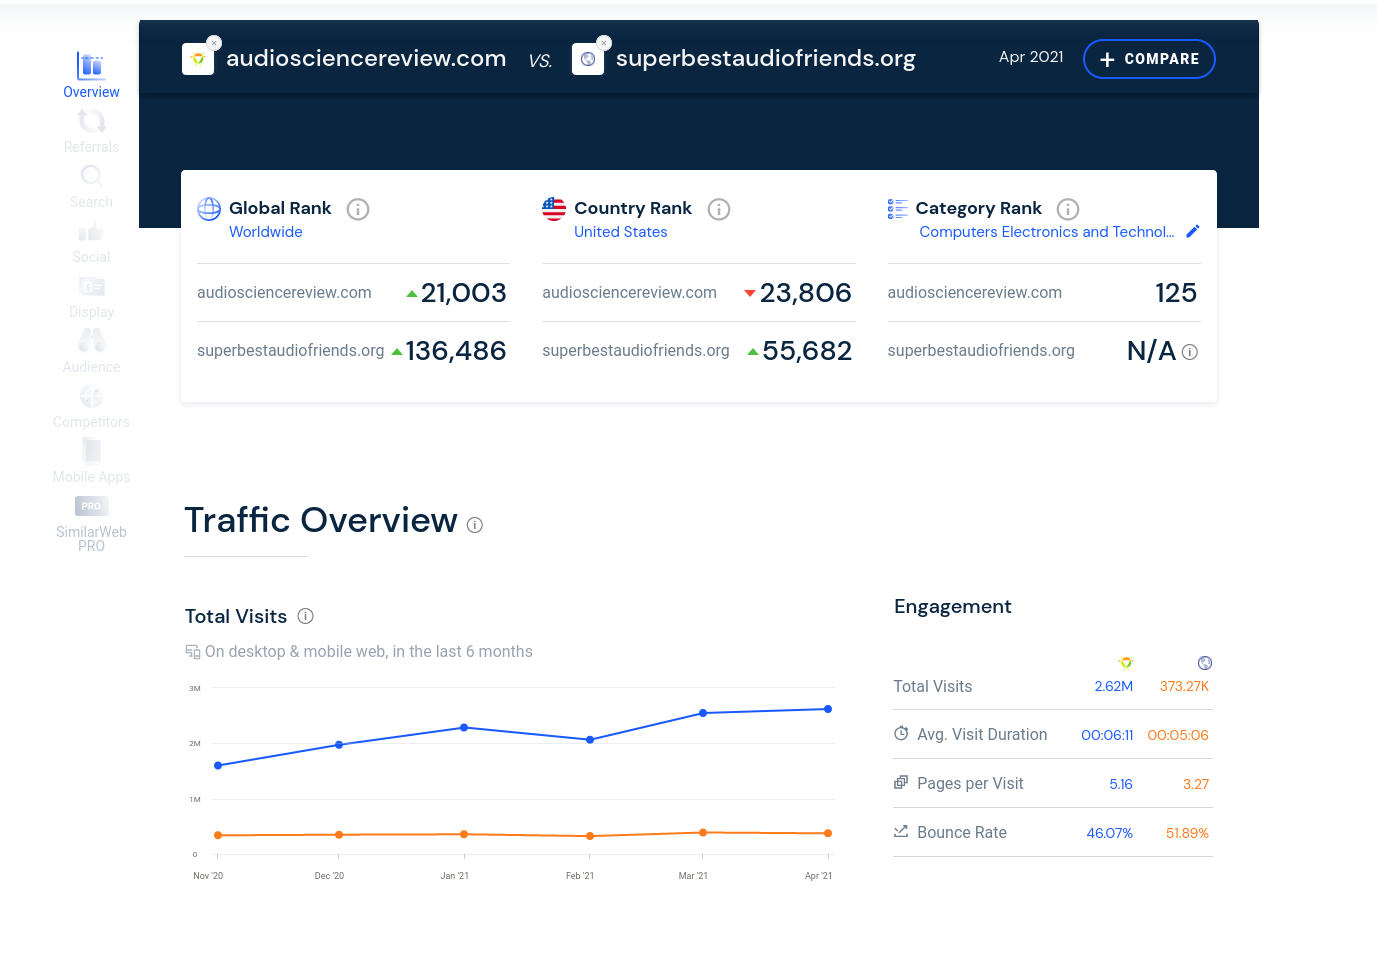
Task: Click the Apr 2021 date label
Action: click(x=1031, y=57)
